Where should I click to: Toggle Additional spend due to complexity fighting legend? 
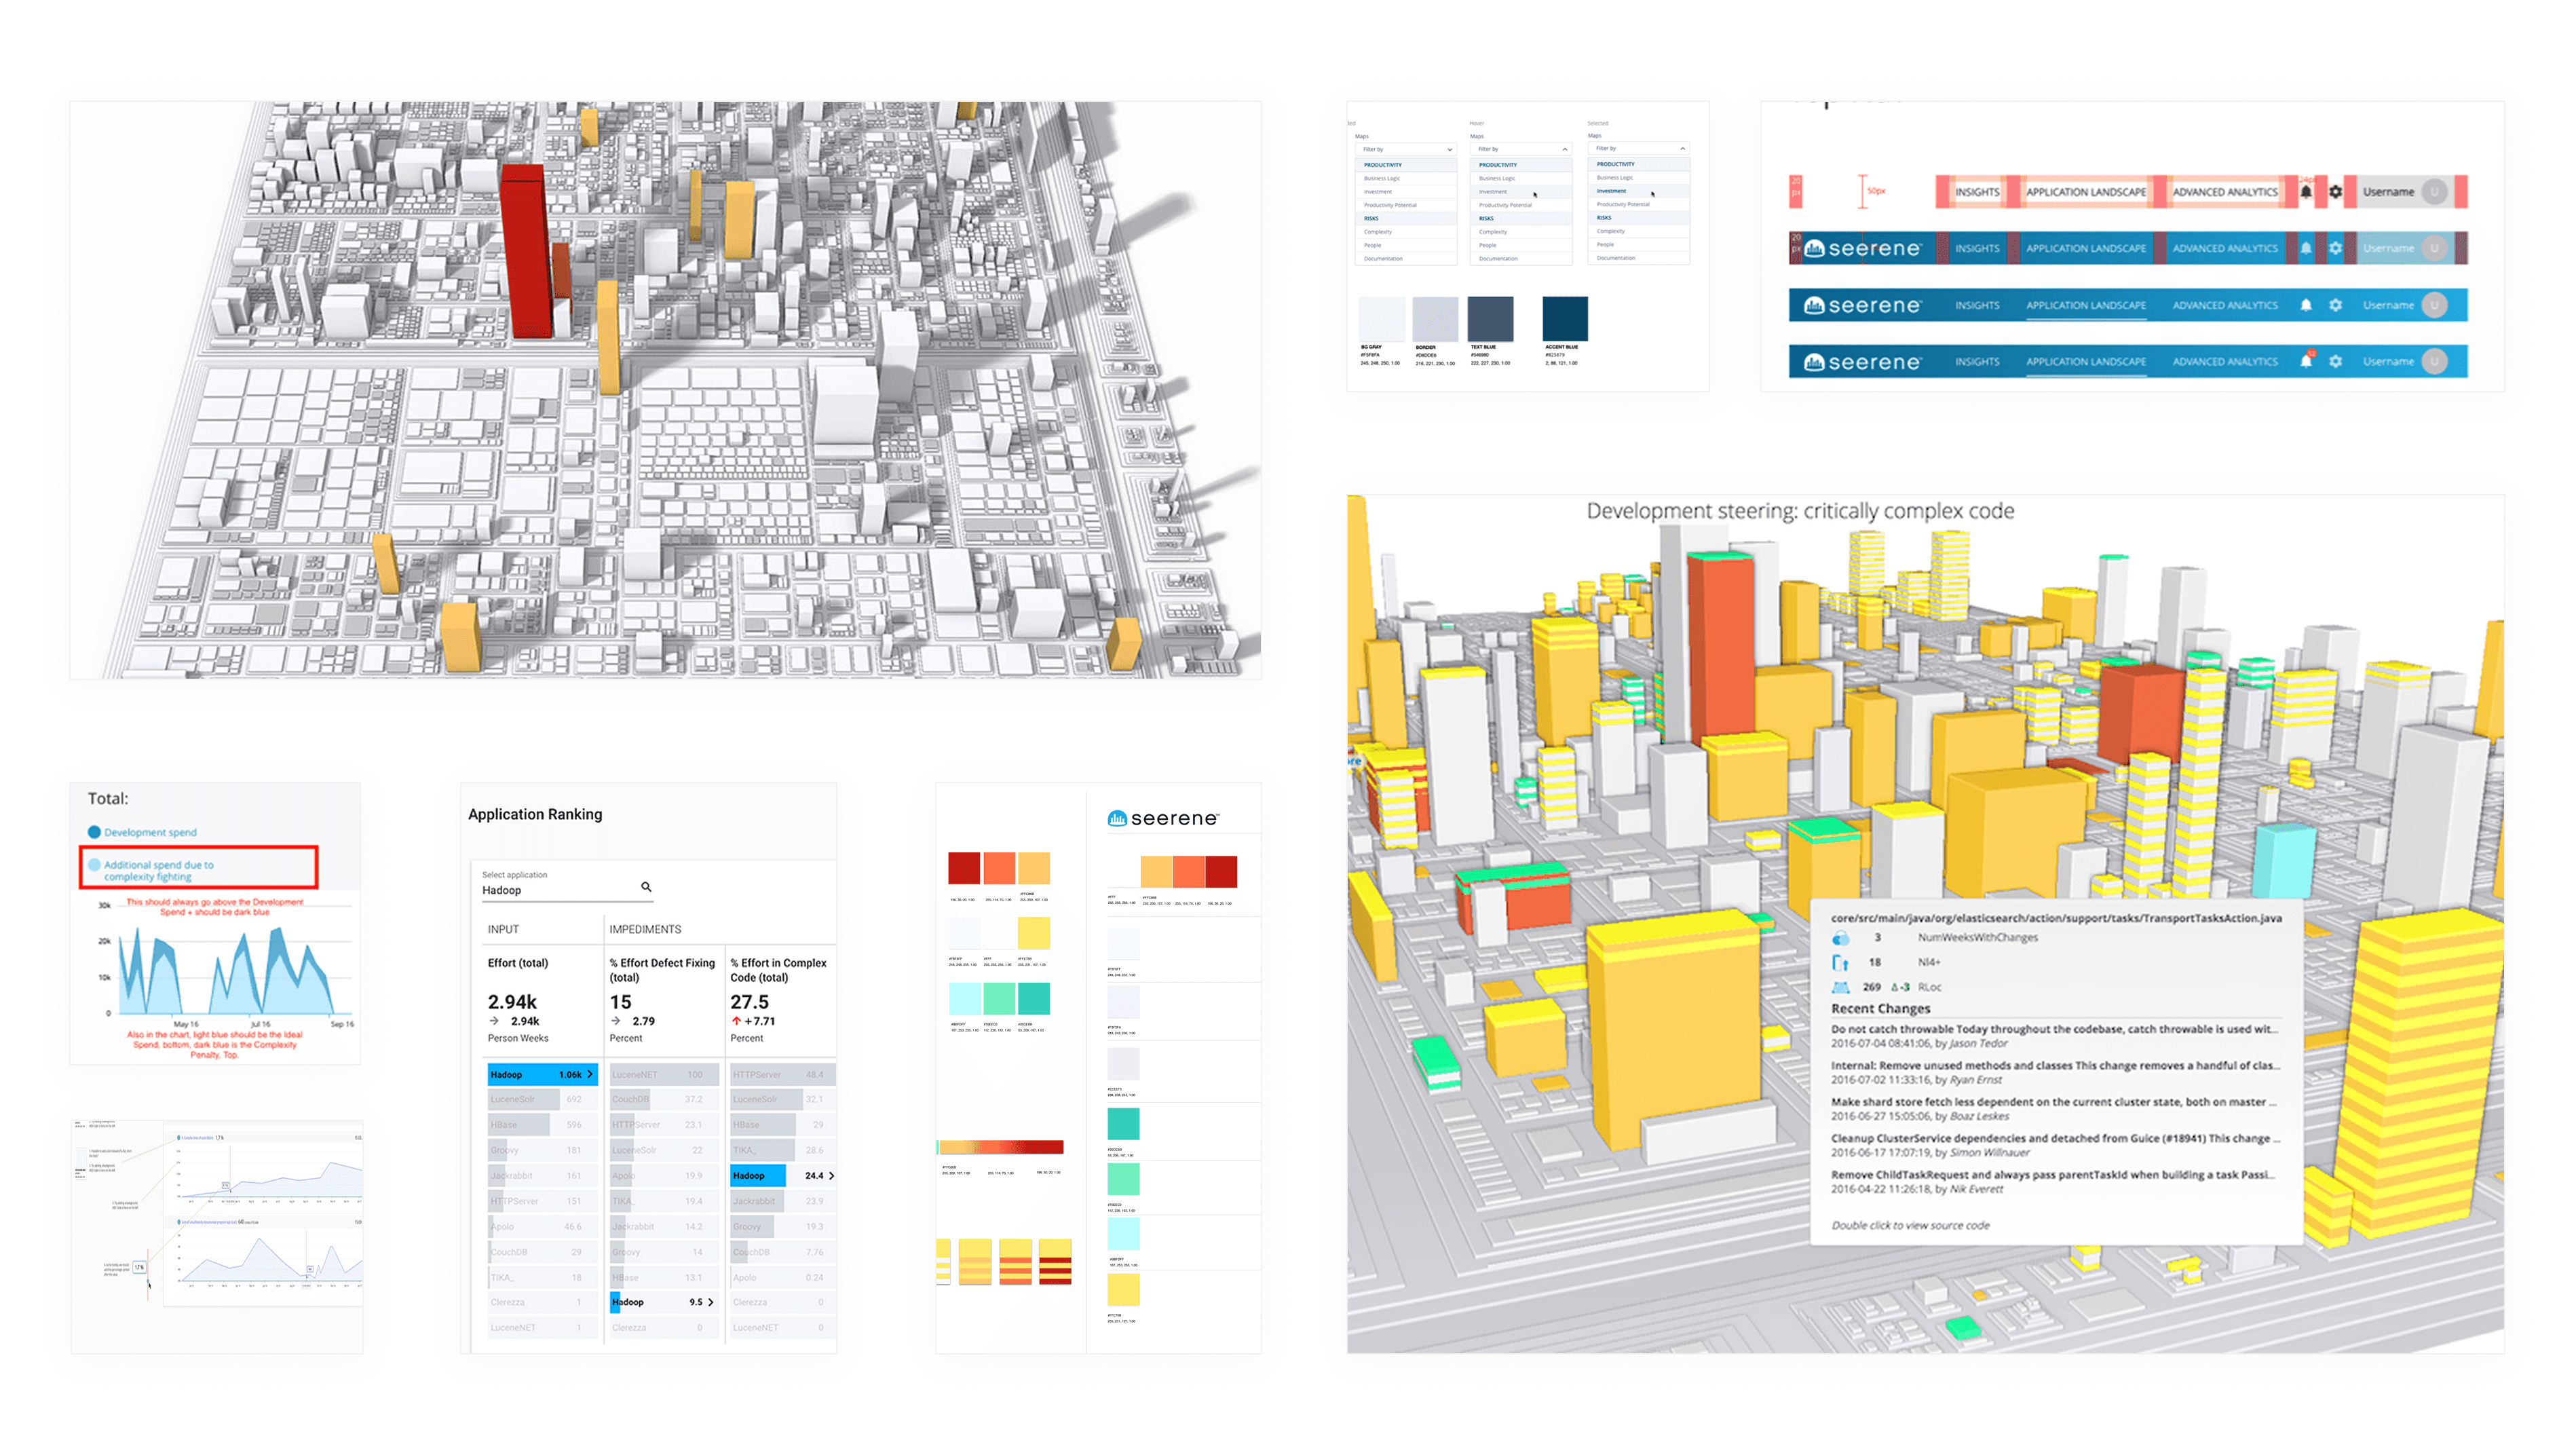tap(94, 865)
